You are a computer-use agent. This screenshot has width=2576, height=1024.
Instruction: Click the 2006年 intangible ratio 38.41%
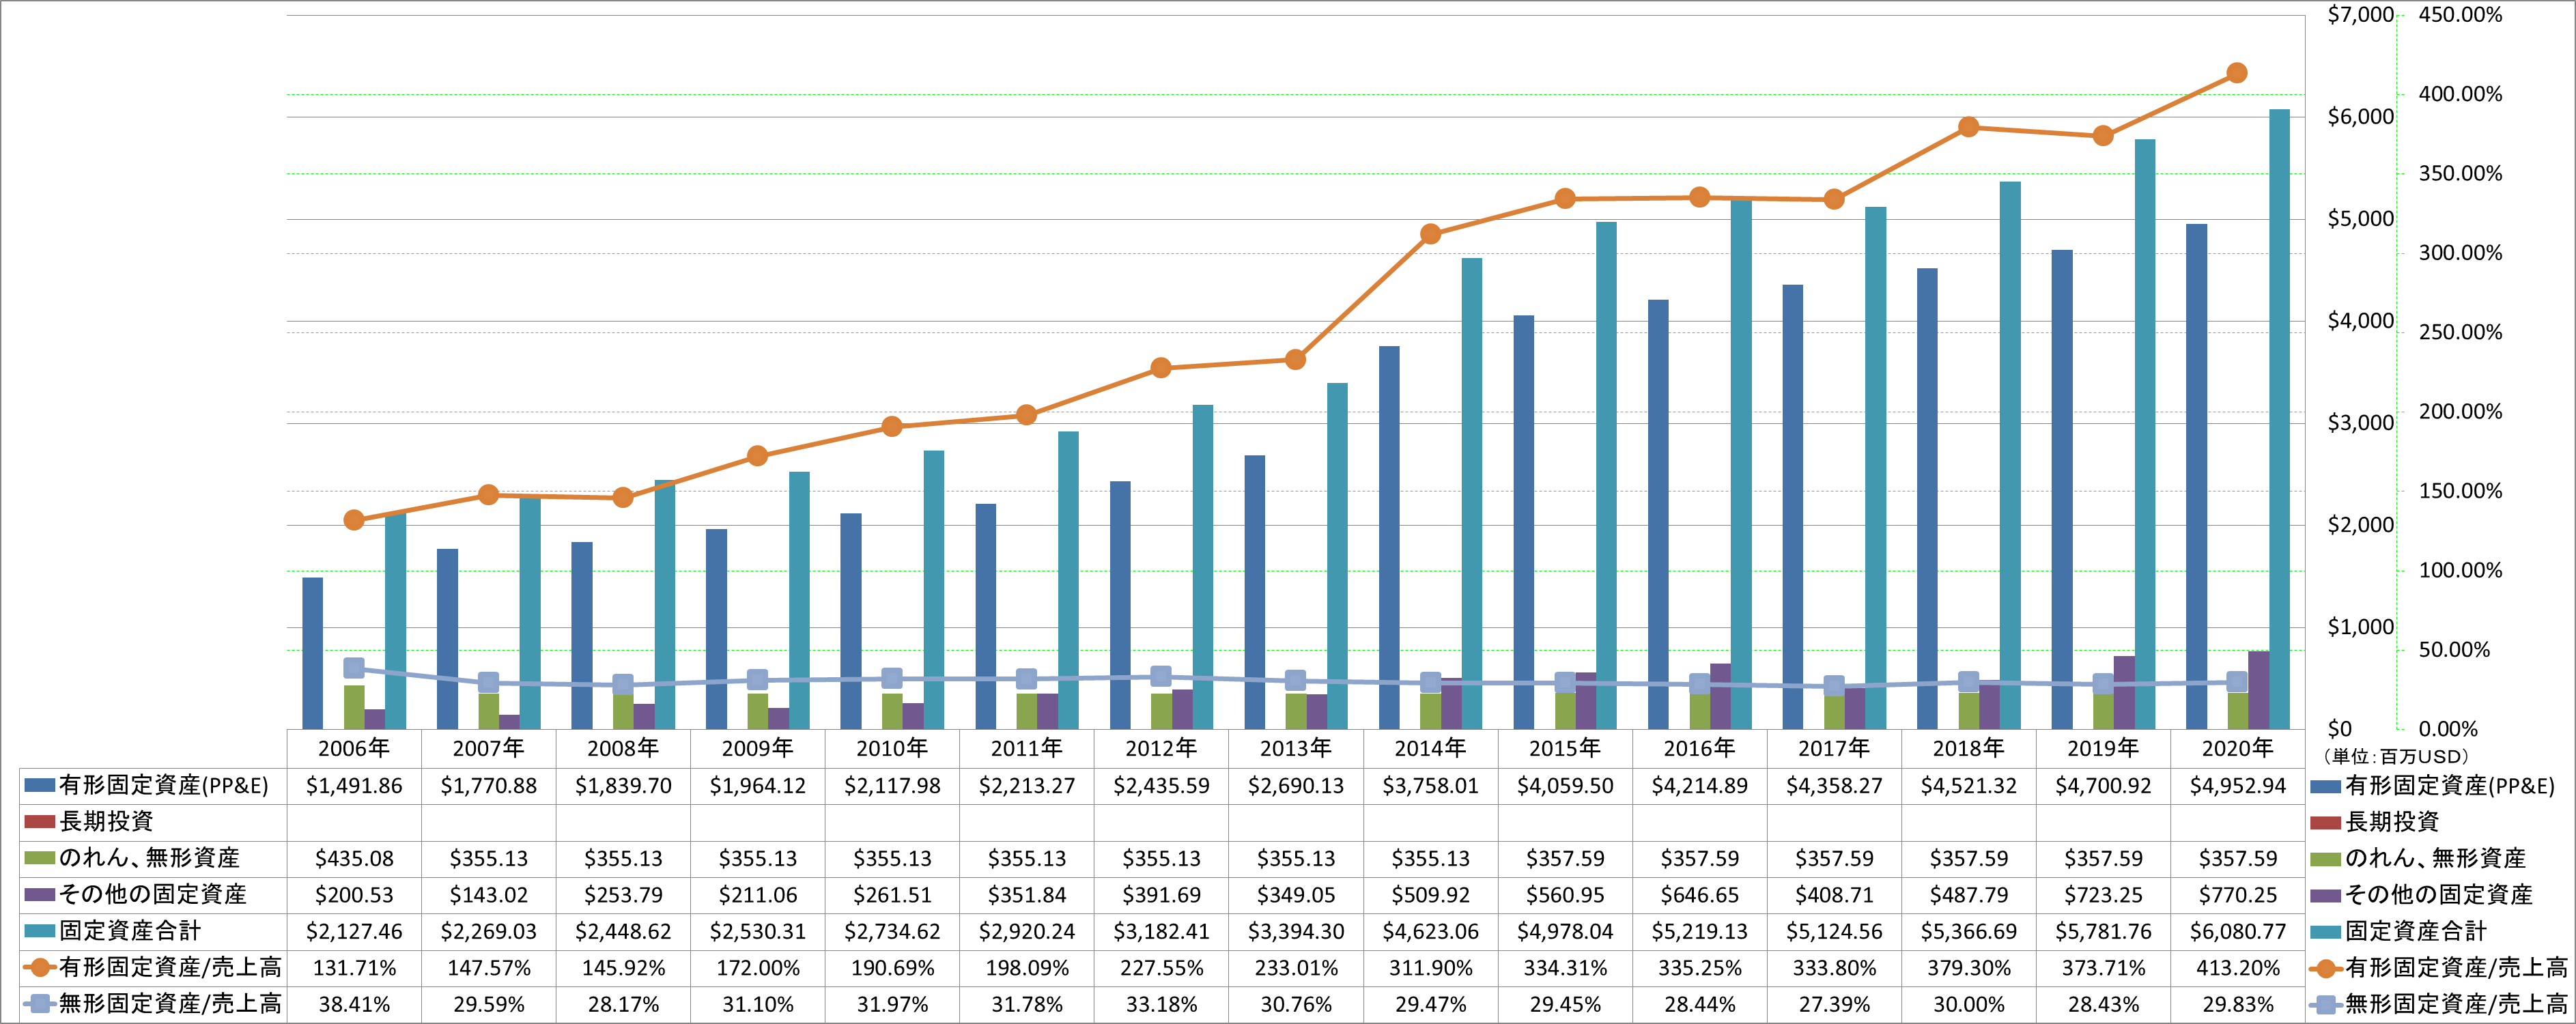click(x=354, y=1004)
